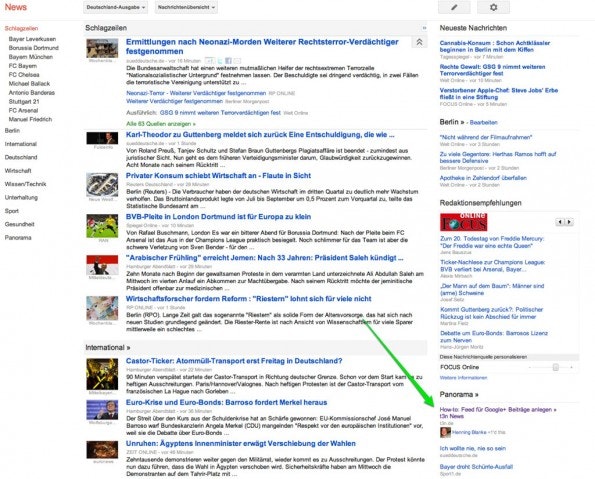Screen dimensions: 595x479
Task: Open the Guttenberg meldet sich zurück headline
Action: [x=260, y=135]
